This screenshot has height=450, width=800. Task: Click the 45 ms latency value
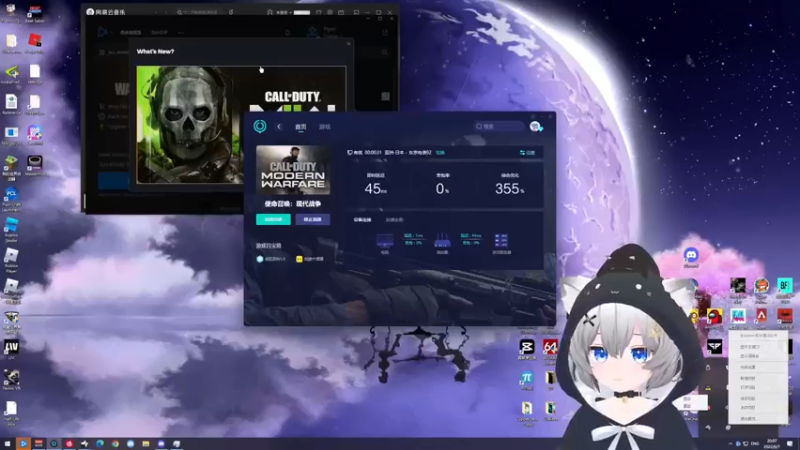(376, 189)
